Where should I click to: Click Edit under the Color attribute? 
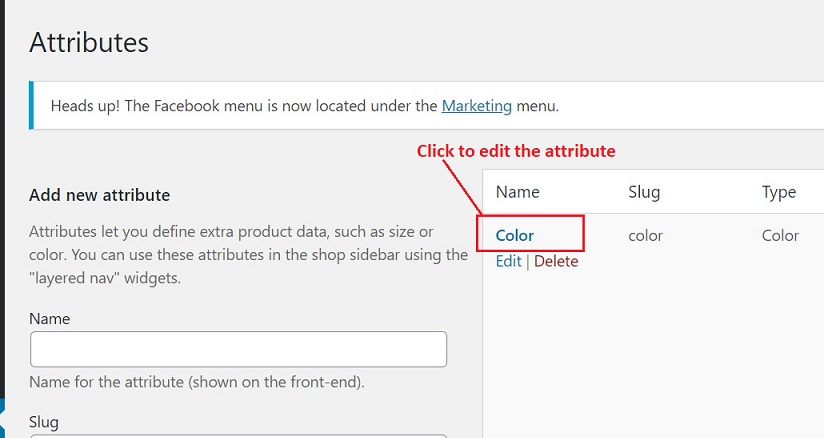[508, 261]
